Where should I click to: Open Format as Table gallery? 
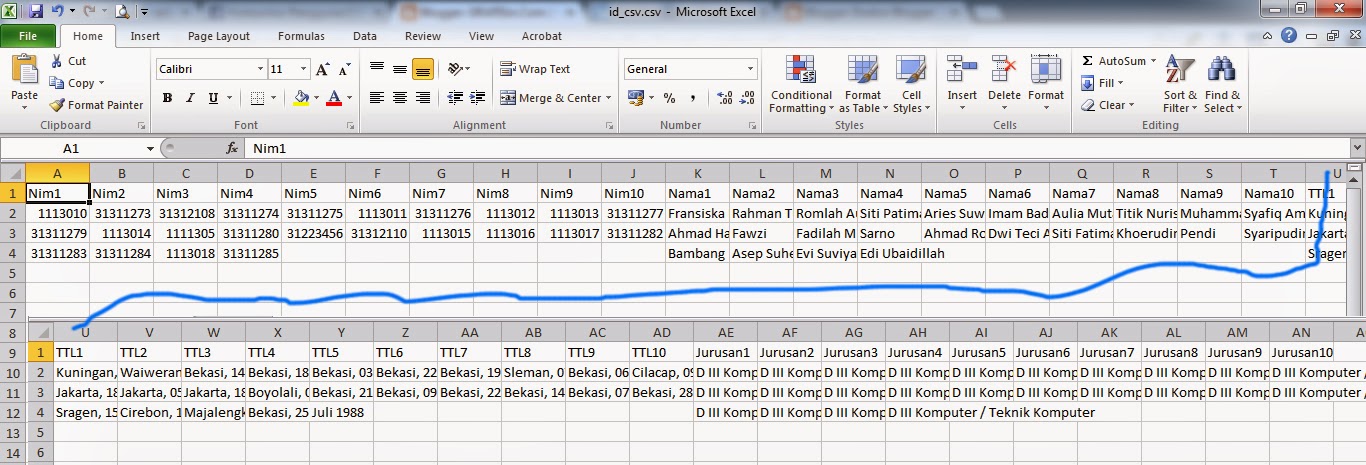click(x=863, y=85)
